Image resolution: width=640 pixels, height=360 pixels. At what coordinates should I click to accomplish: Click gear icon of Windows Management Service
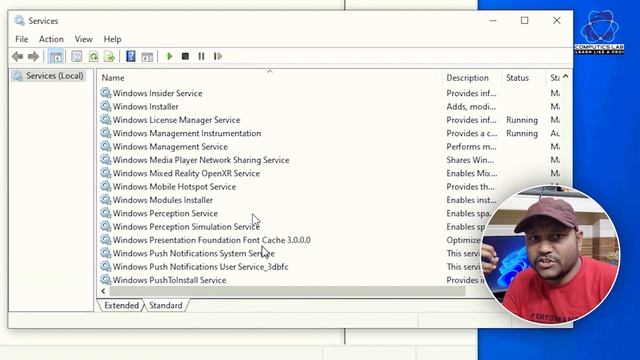click(x=106, y=146)
